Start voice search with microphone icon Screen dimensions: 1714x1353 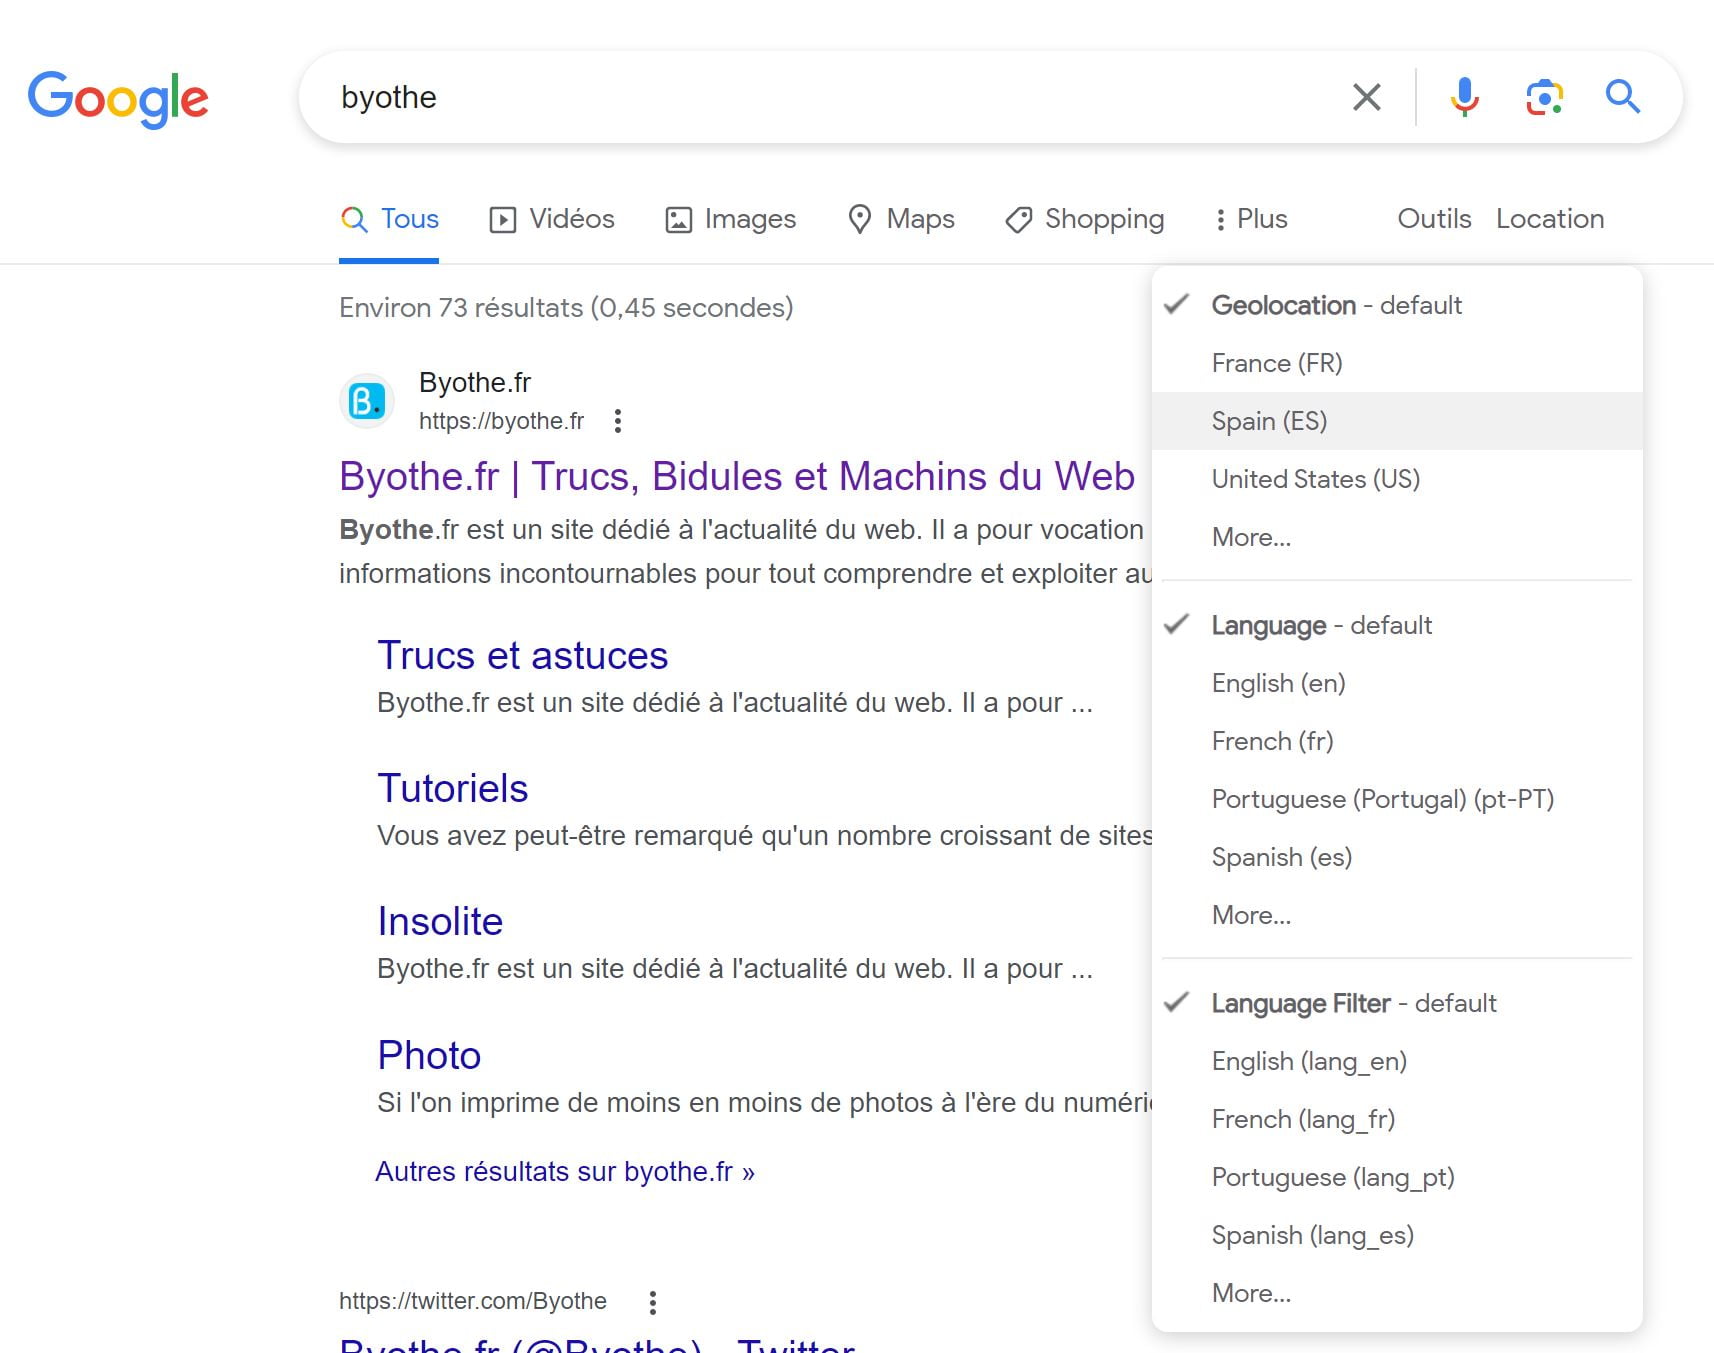click(1465, 97)
